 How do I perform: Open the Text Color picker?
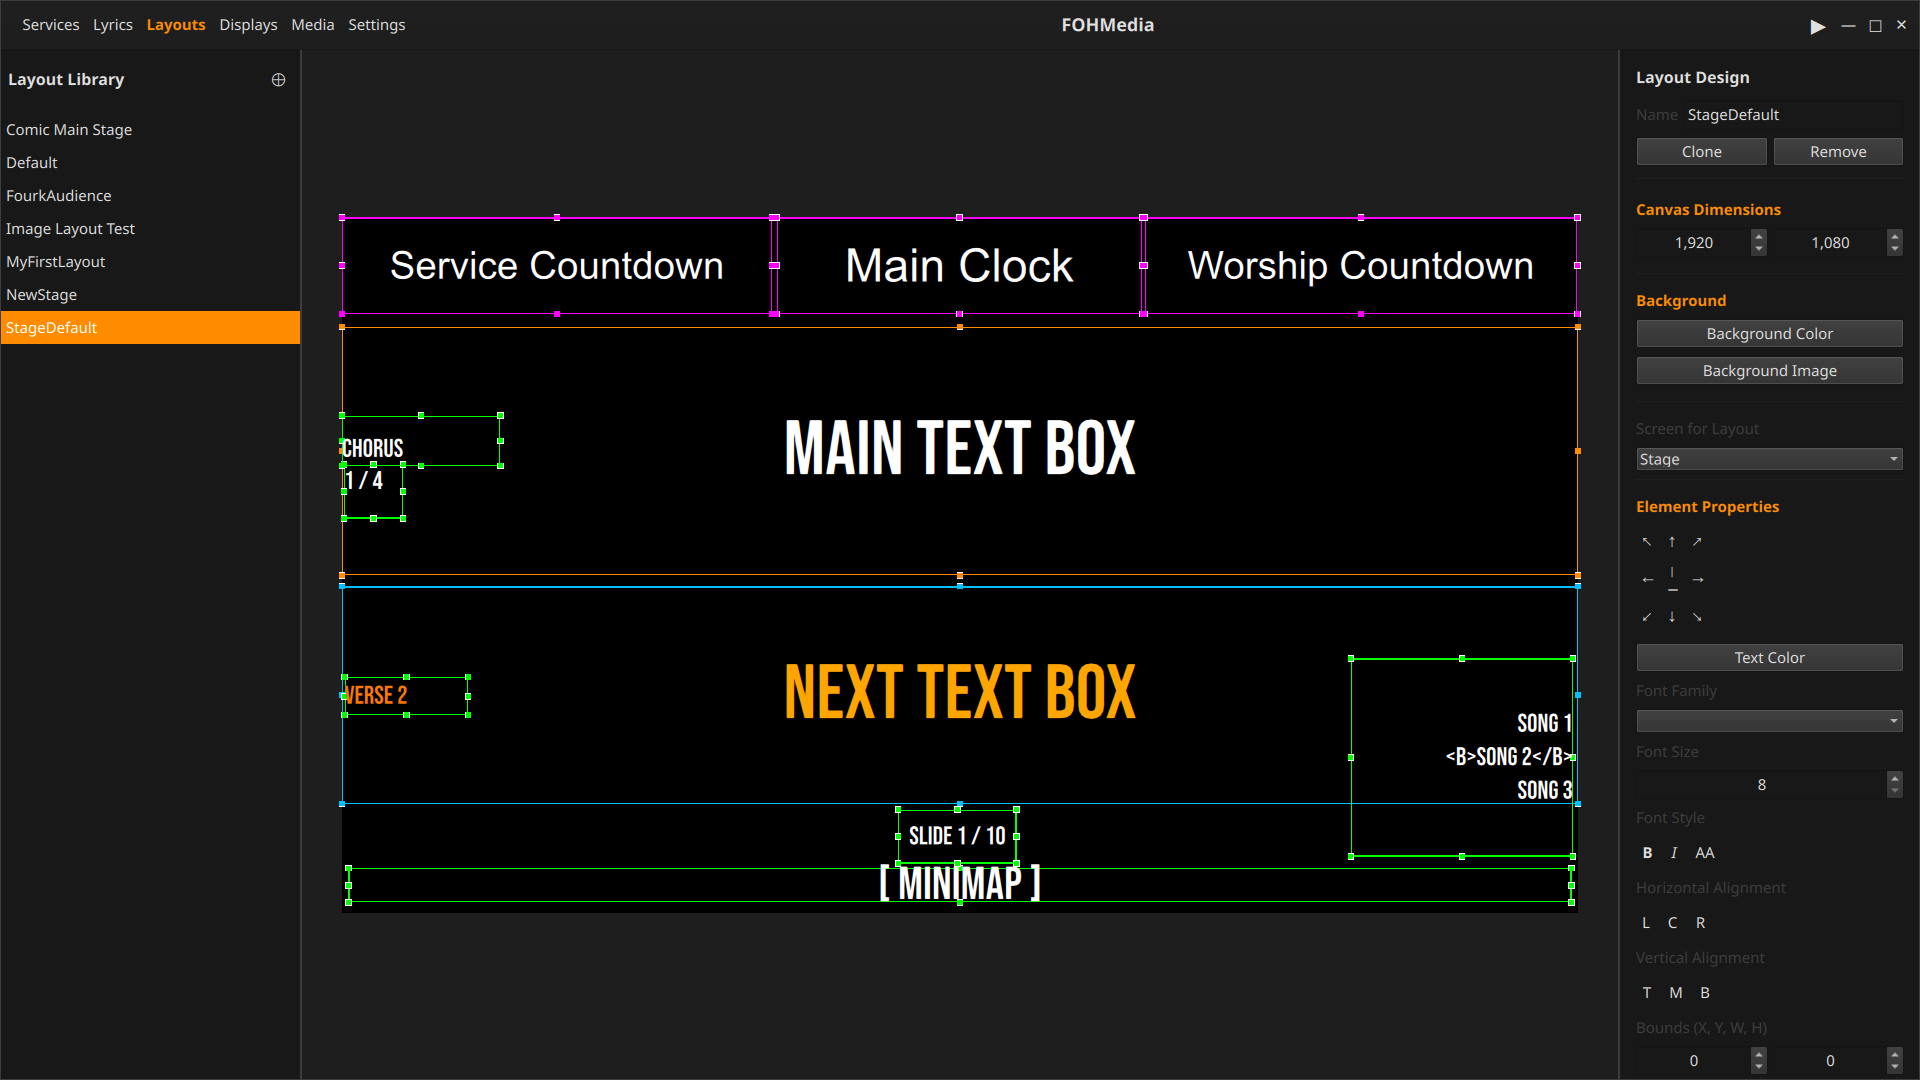(1769, 658)
